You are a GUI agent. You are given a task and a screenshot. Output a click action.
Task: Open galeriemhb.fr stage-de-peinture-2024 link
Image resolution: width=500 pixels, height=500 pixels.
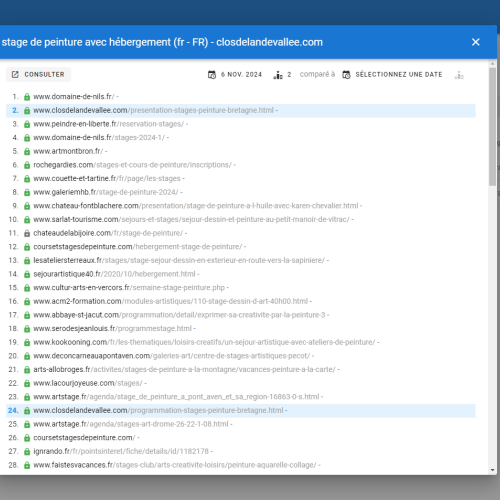point(106,192)
